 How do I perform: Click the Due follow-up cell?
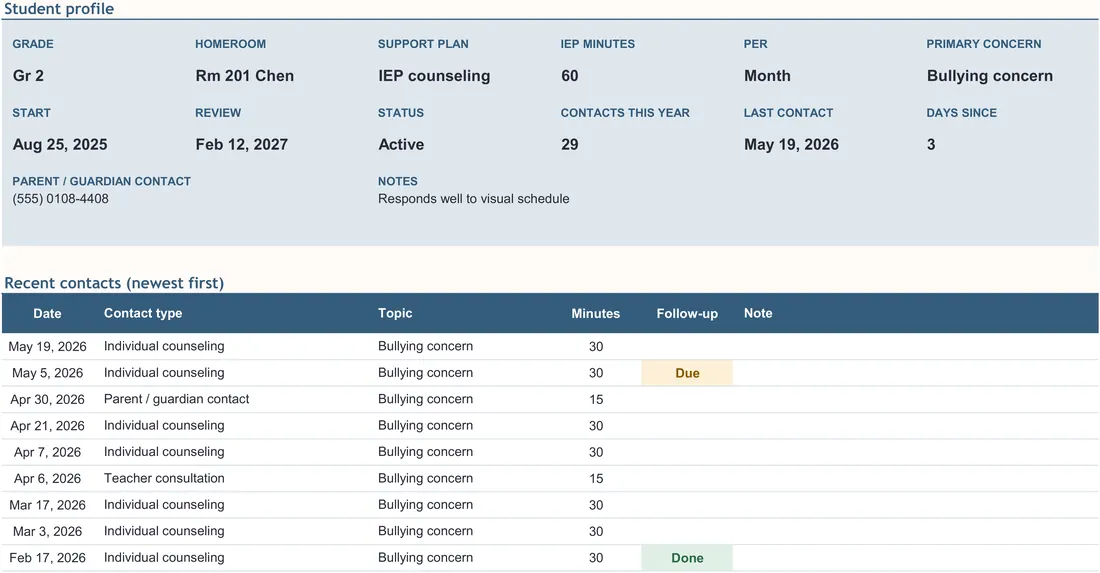pyautogui.click(x=688, y=373)
